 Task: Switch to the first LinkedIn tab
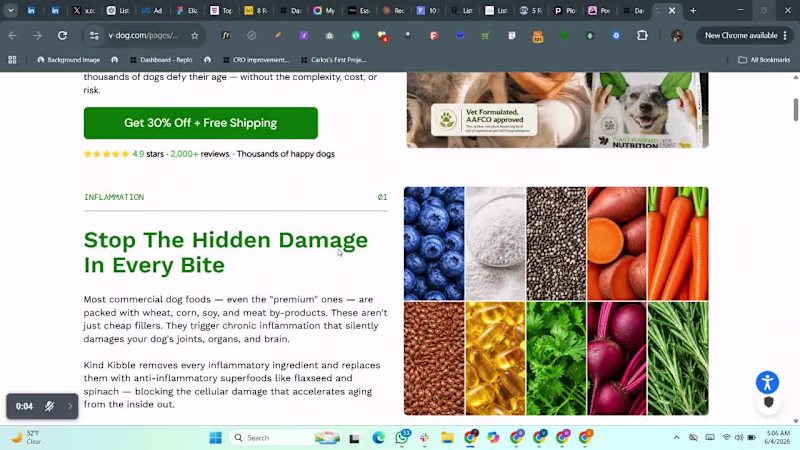31,10
